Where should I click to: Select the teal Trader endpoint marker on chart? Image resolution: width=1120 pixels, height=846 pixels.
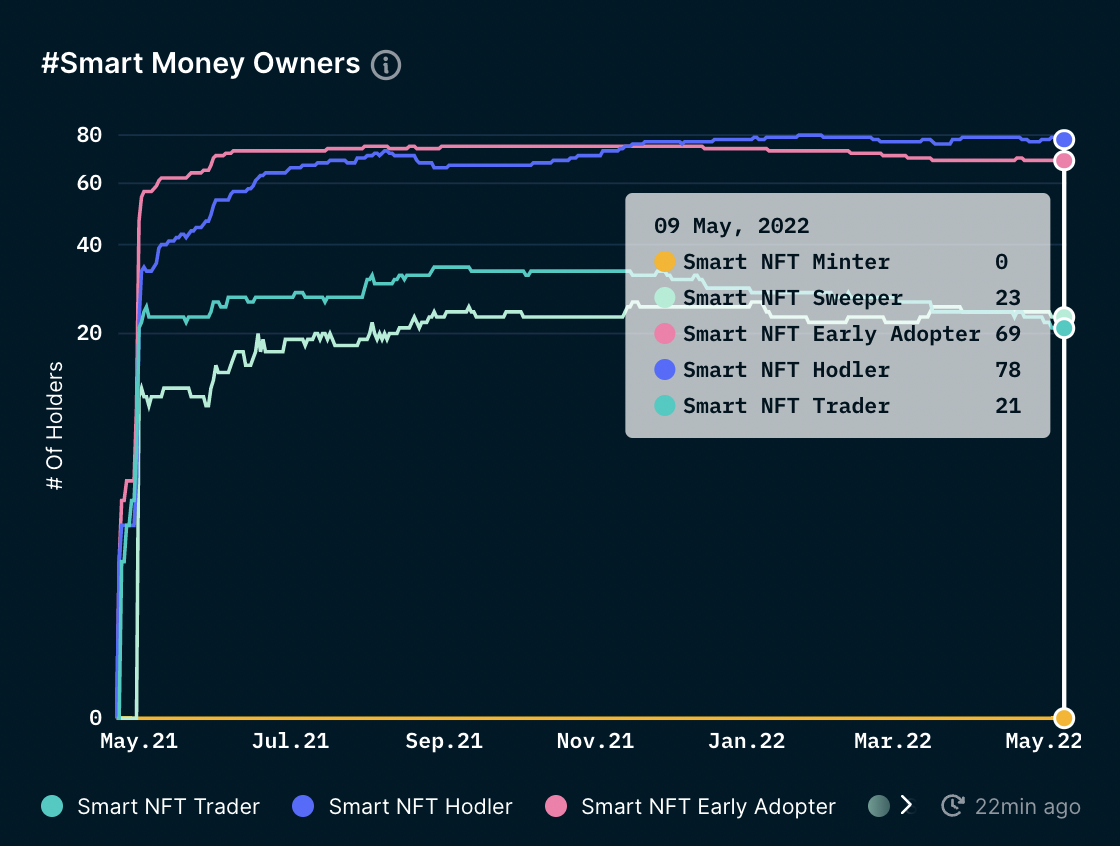pos(1064,328)
